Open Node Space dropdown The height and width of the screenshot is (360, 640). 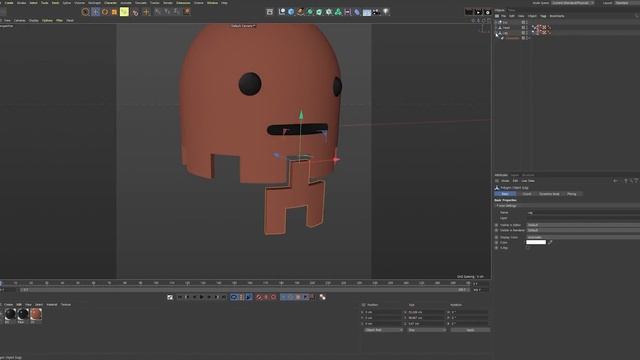(x=573, y=3)
